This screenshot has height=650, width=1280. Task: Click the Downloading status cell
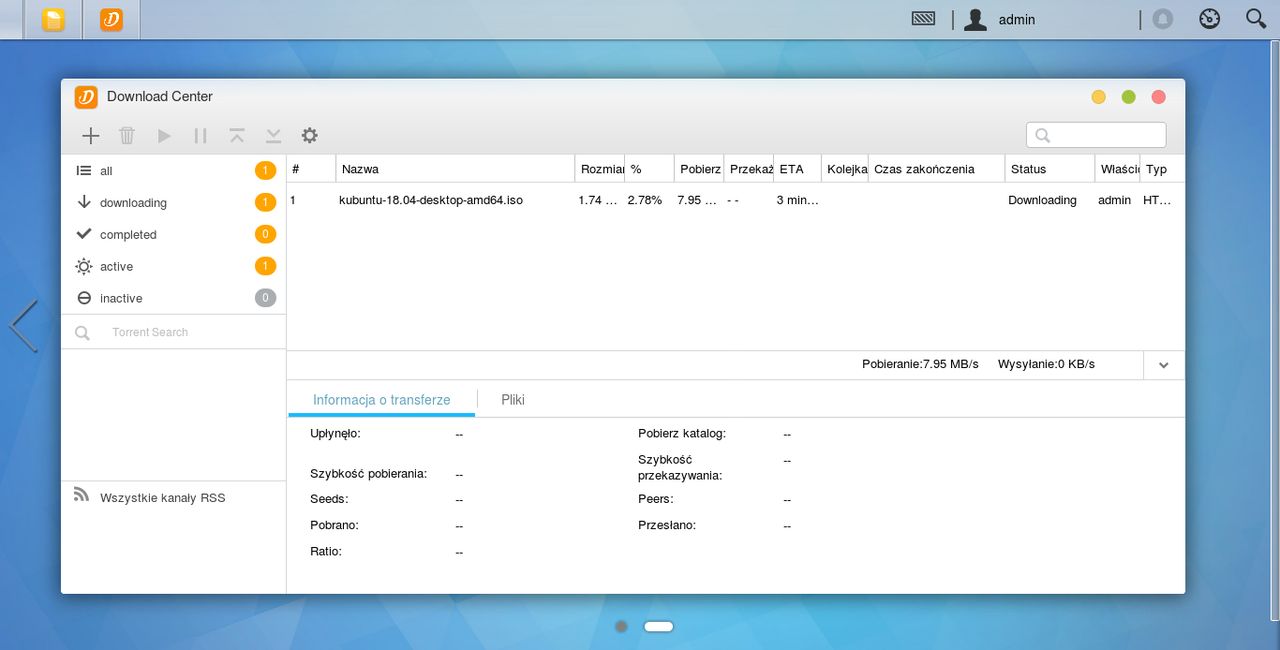pyautogui.click(x=1042, y=200)
